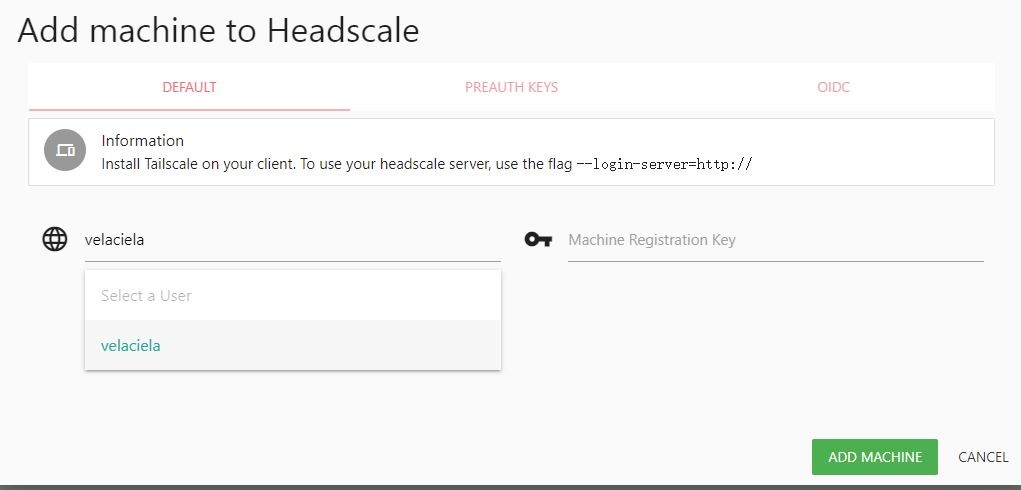Click the key icon next to Machine Registration Key
The height and width of the screenshot is (490, 1021).
tap(538, 239)
